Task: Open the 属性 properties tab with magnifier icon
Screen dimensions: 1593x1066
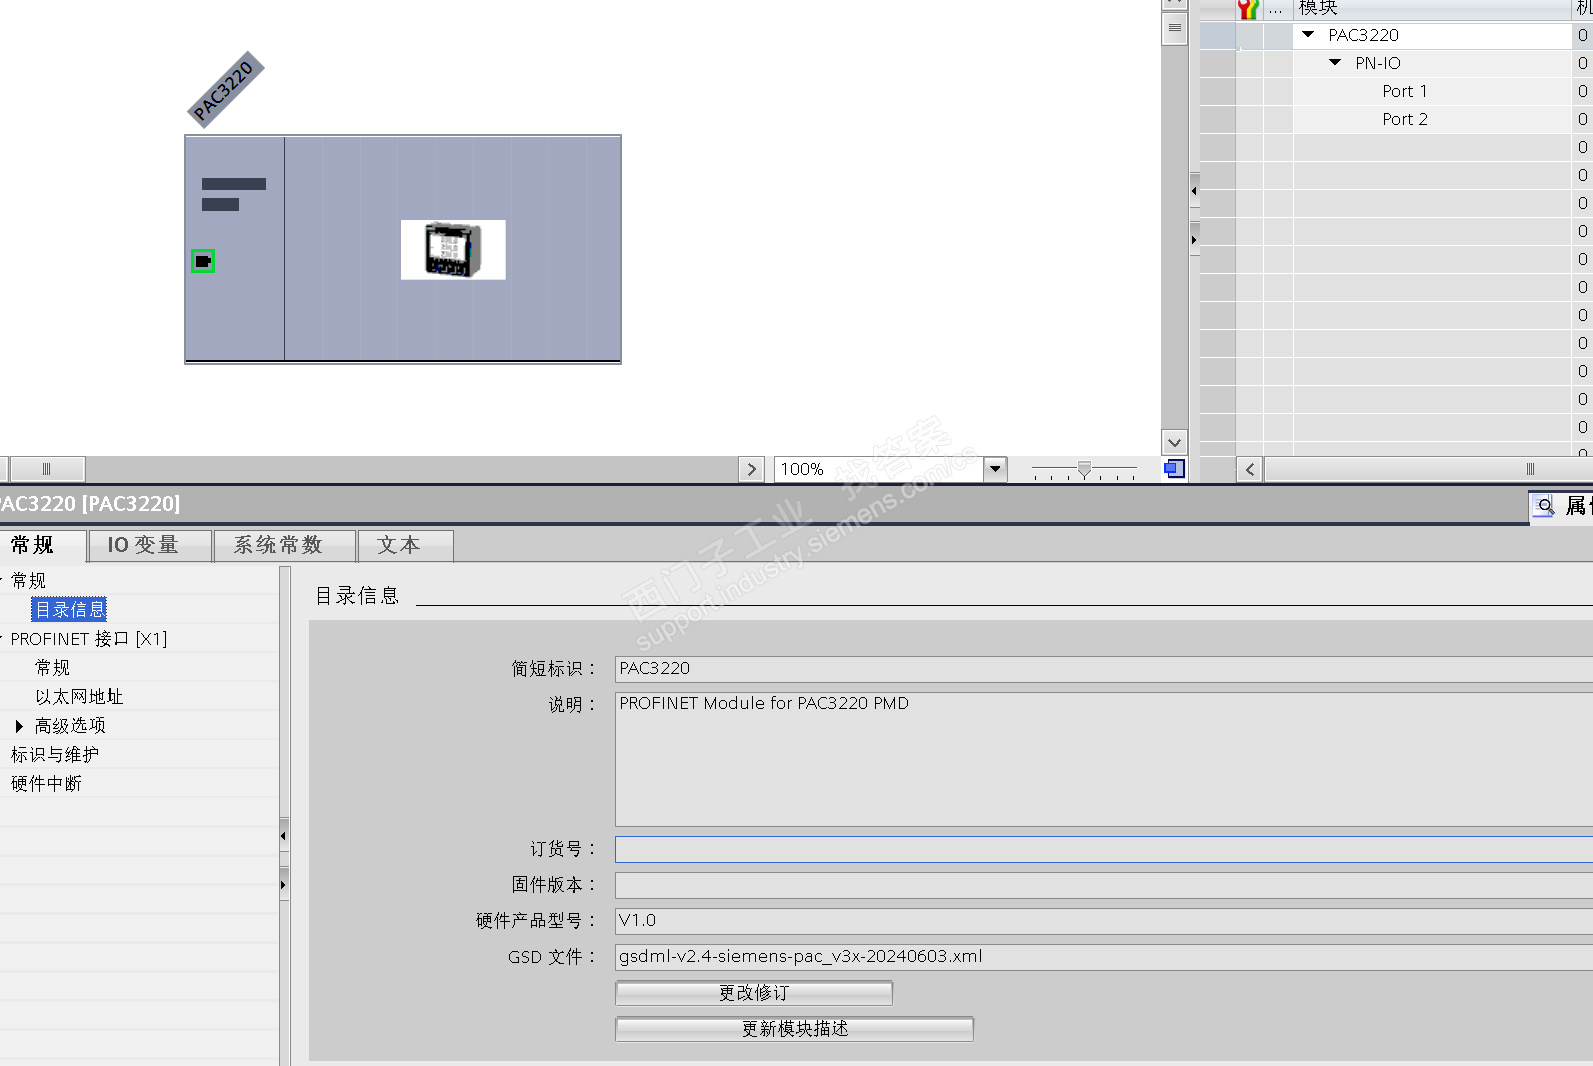Action: point(1562,506)
